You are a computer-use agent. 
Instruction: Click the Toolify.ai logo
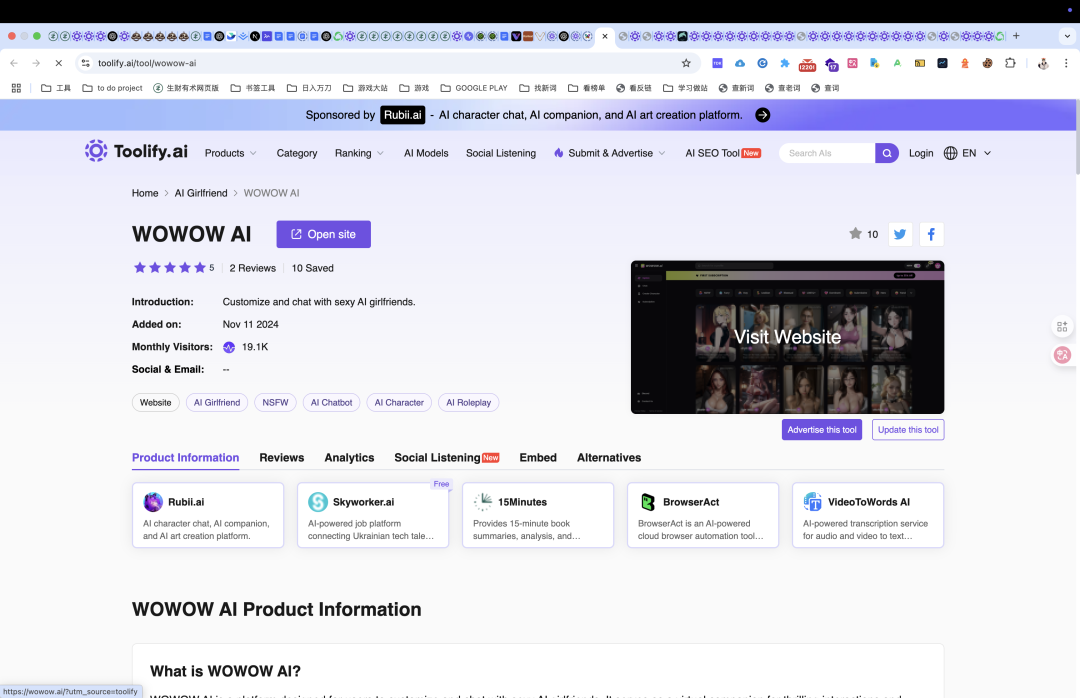tap(136, 151)
